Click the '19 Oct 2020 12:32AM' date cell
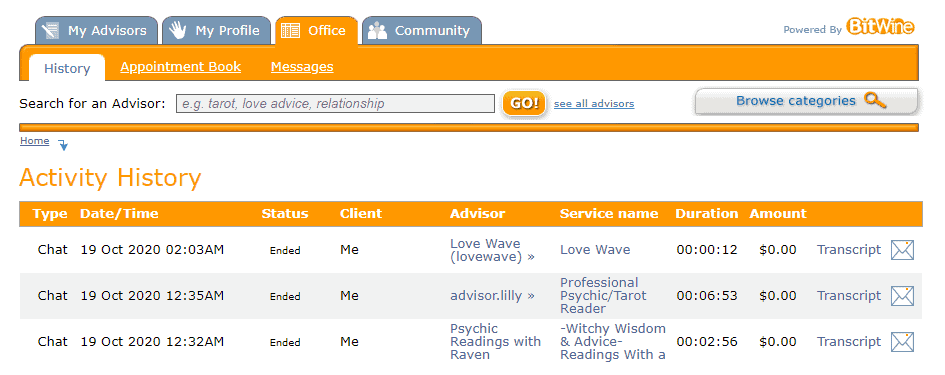Image resolution: width=945 pixels, height=375 pixels. click(152, 342)
